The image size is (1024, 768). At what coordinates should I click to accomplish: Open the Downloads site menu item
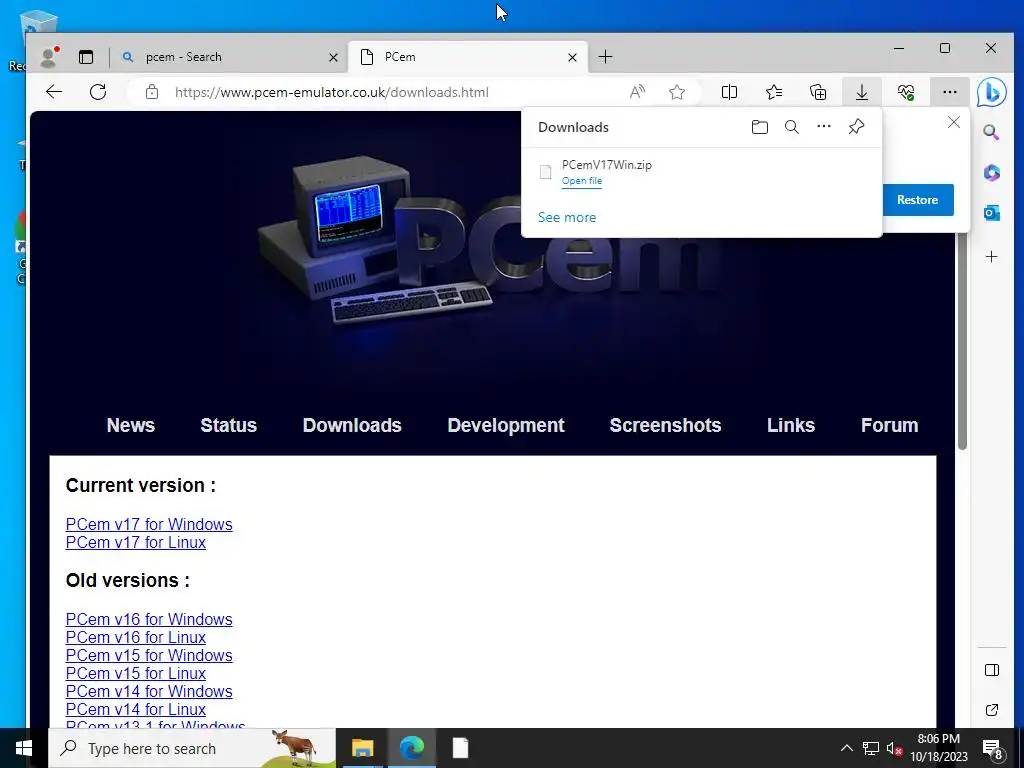tap(352, 425)
